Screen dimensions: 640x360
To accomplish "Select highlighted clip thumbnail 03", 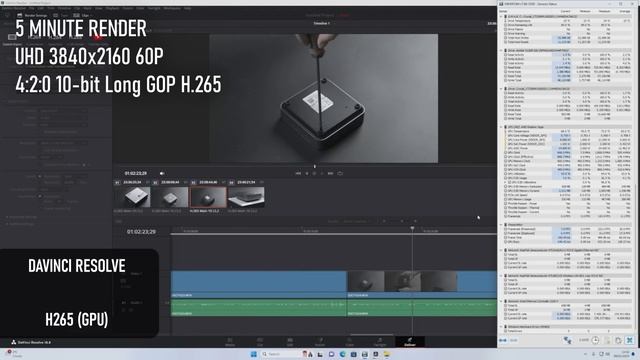I will 208,197.
